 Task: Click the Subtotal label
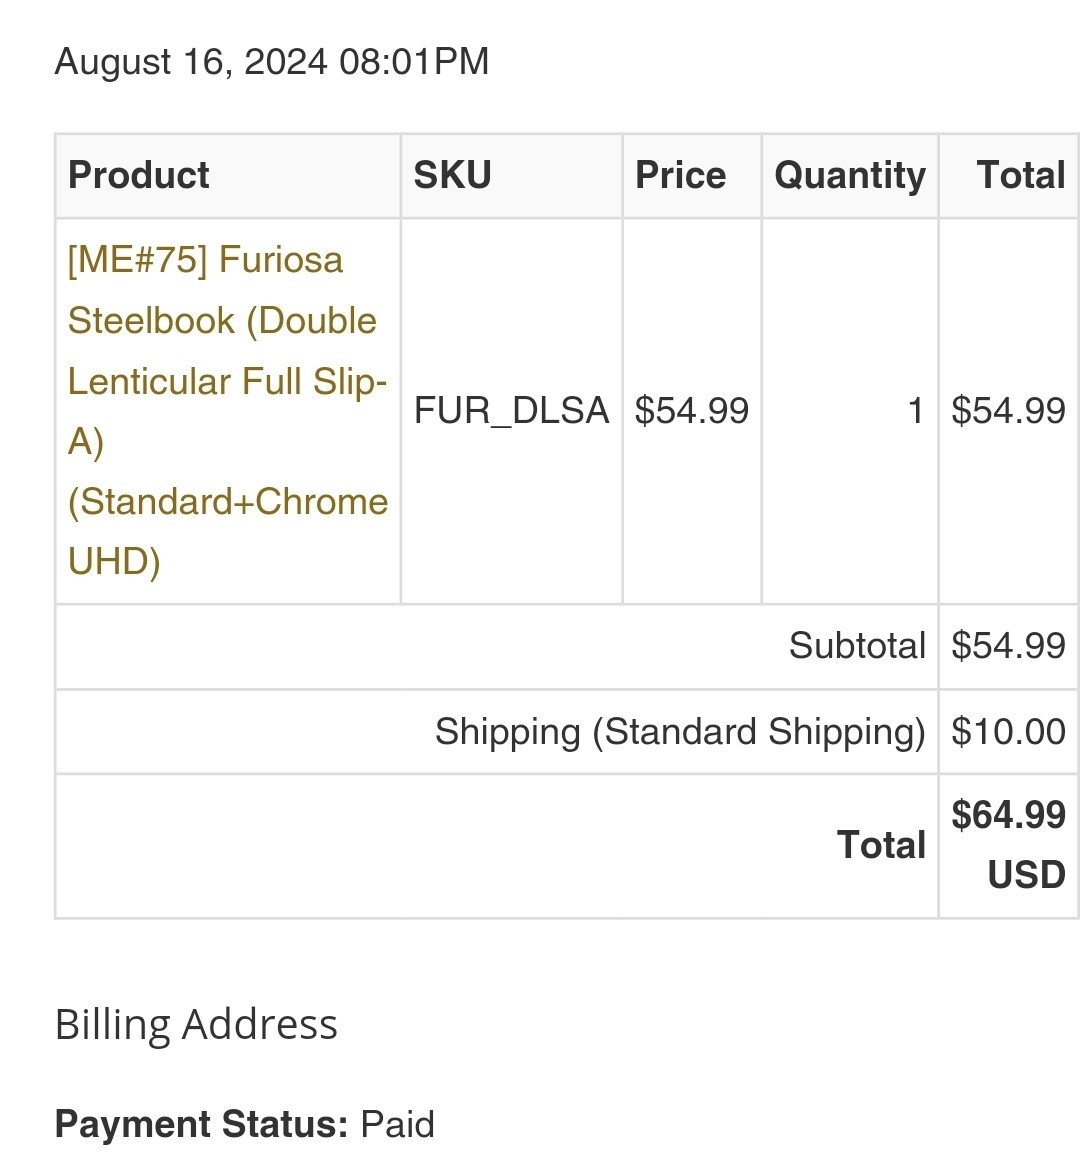tap(856, 646)
